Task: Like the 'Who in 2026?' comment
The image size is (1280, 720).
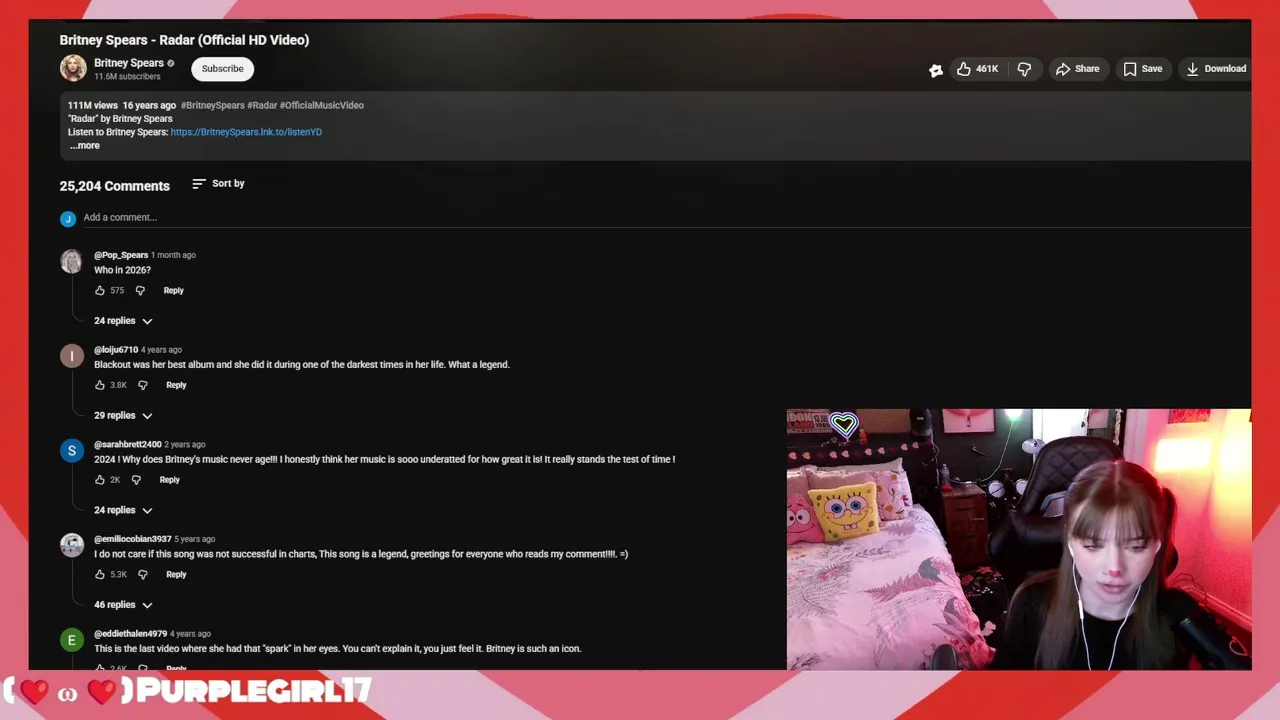Action: 100,291
